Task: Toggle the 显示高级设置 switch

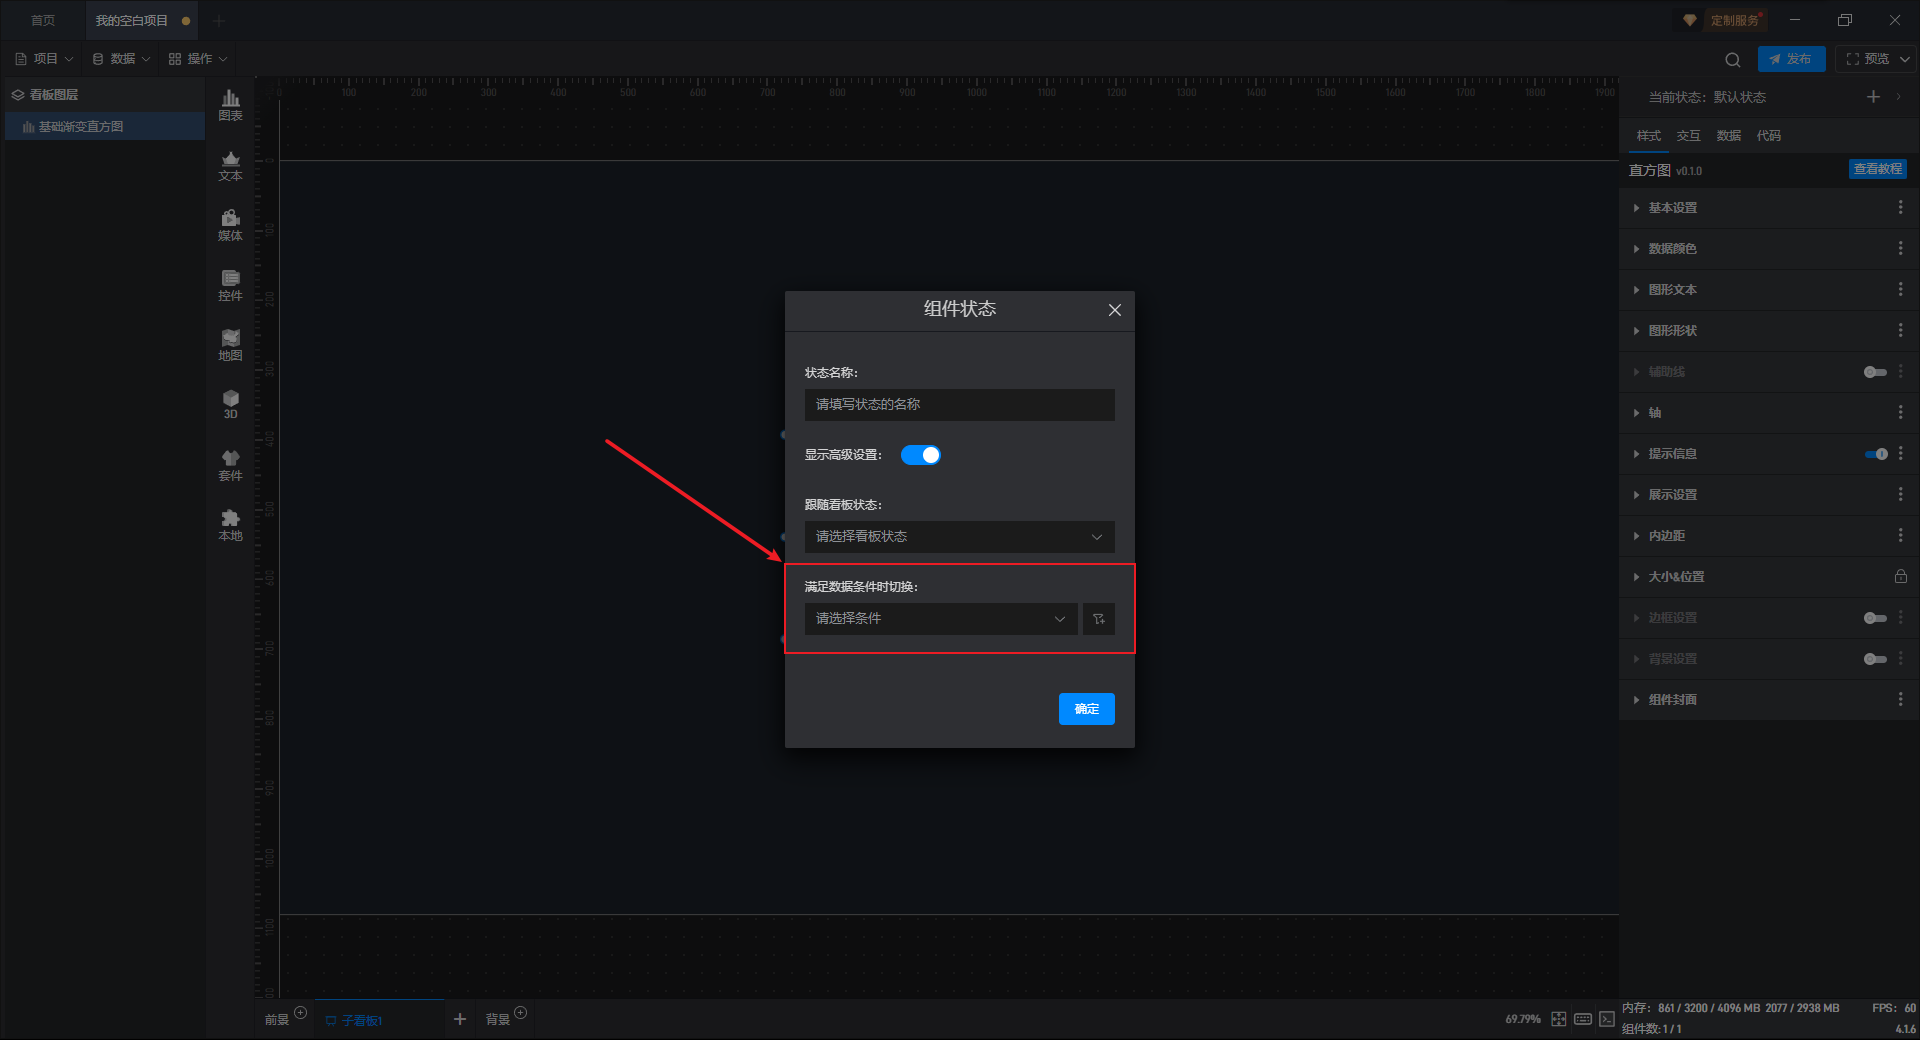Action: click(x=920, y=455)
